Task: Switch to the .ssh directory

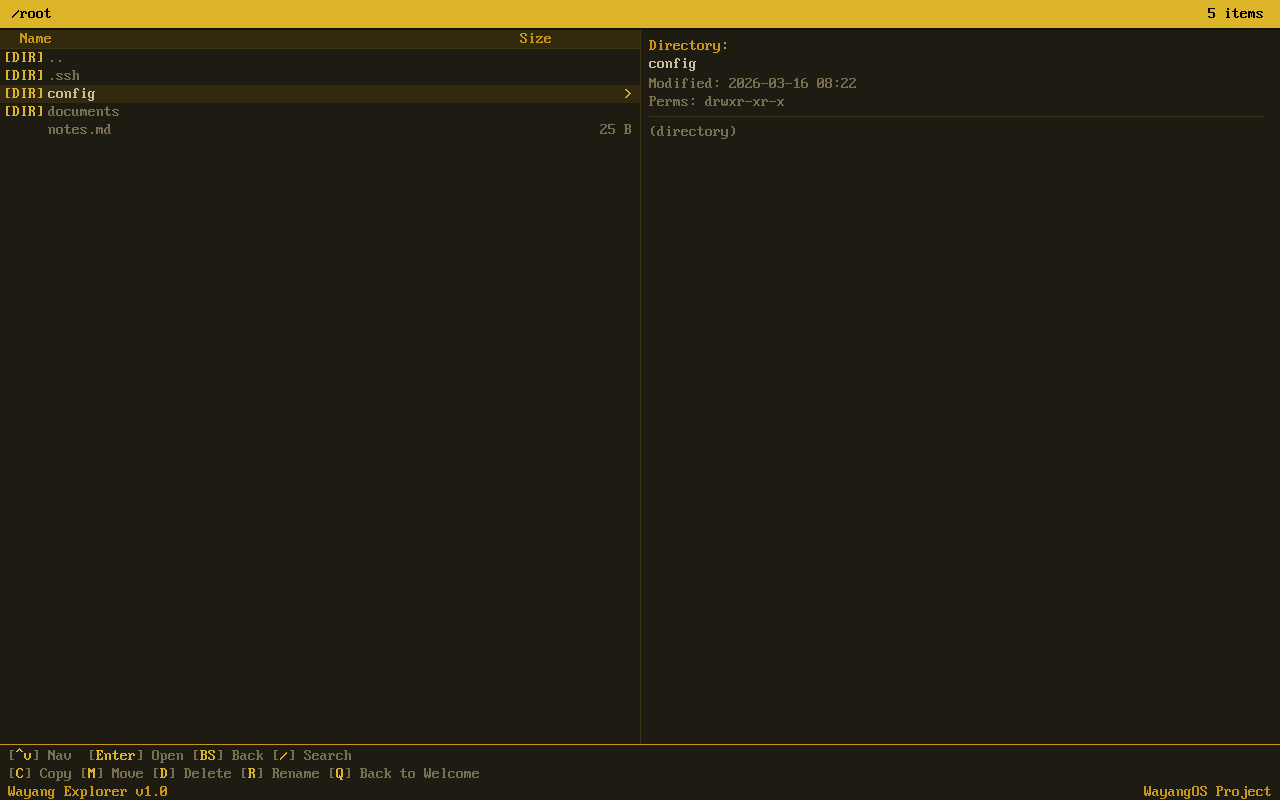Action: pos(64,75)
